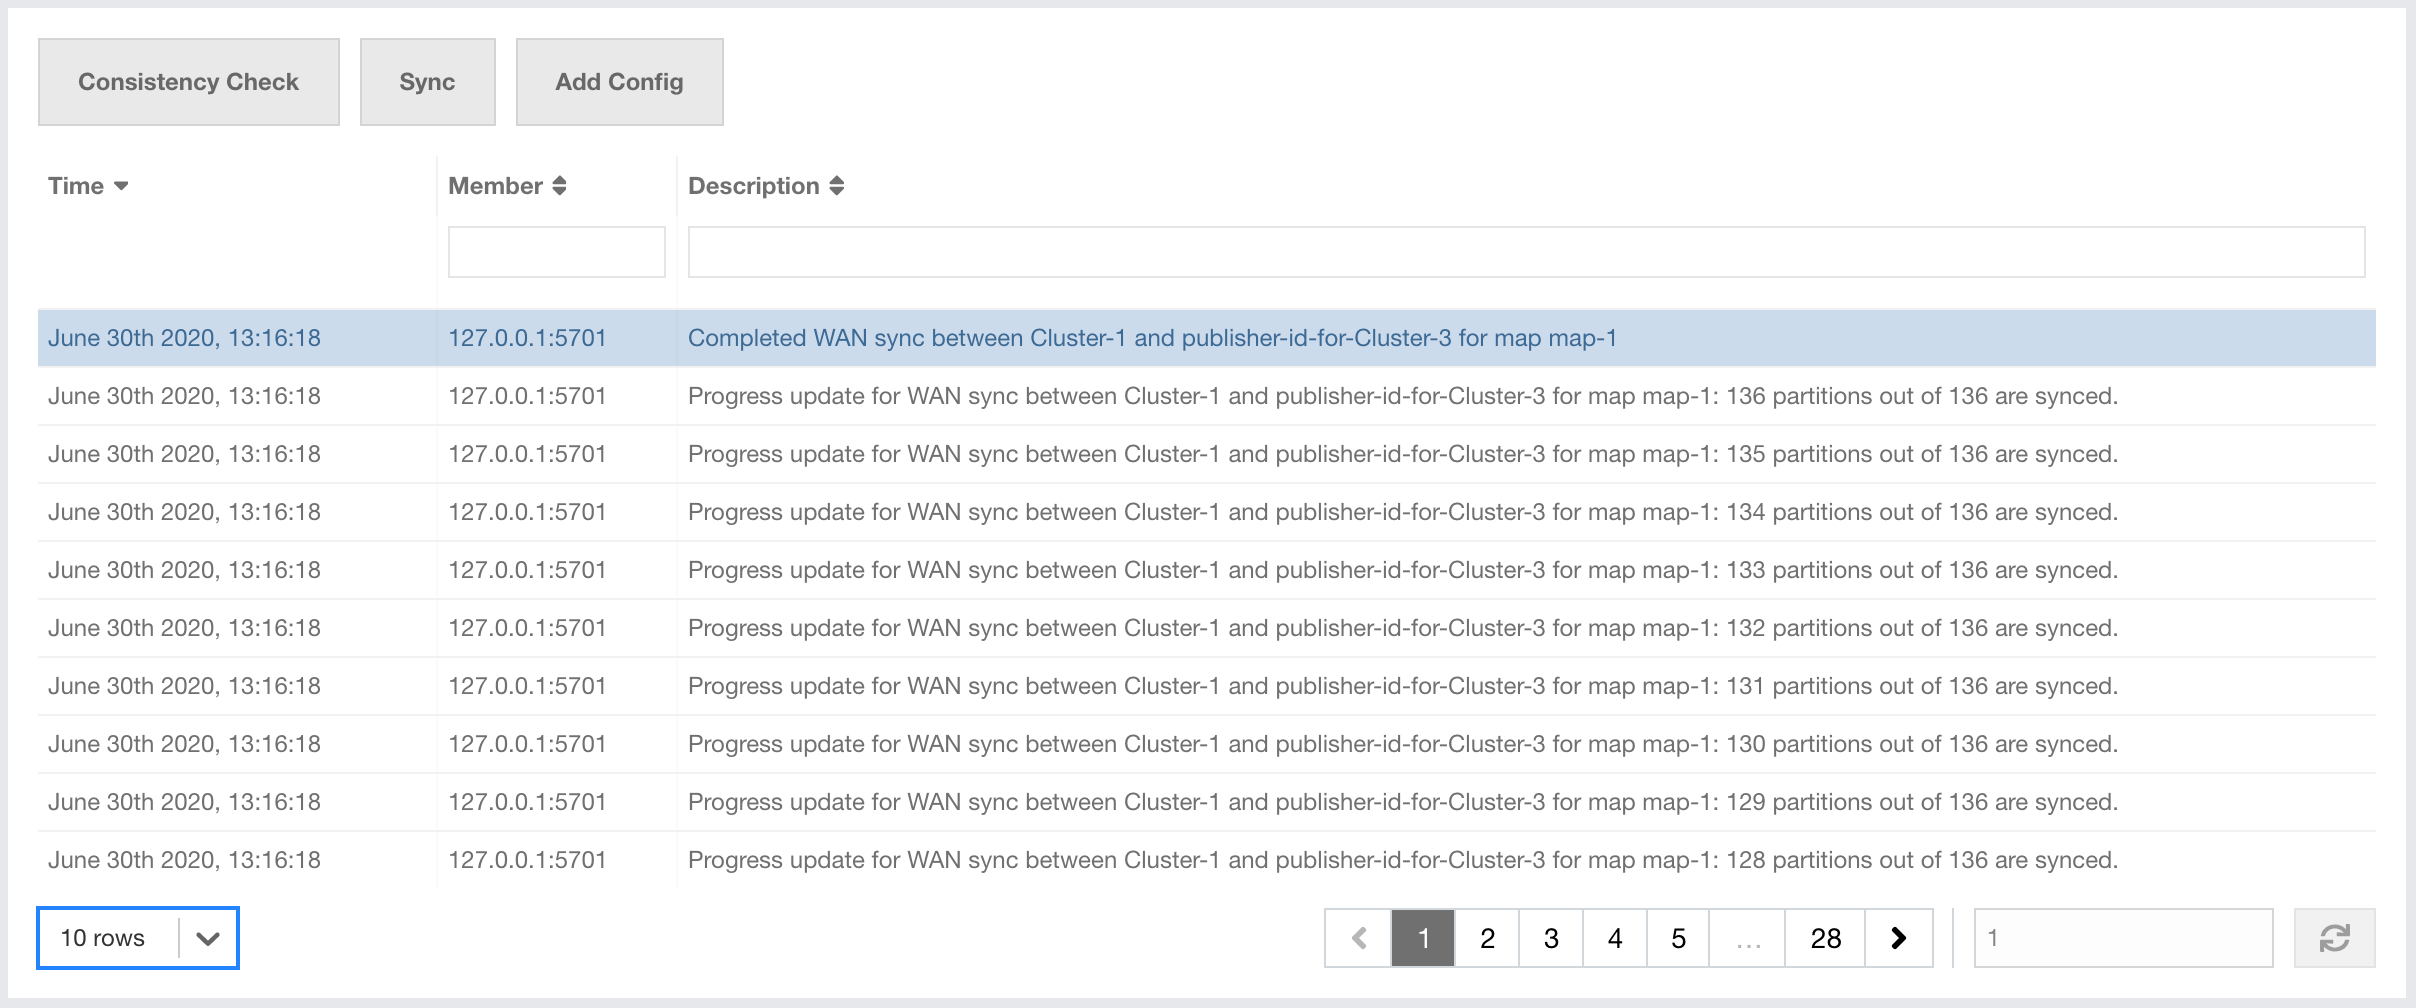Click the previous page arrow
2416x1008 pixels.
tap(1358, 938)
